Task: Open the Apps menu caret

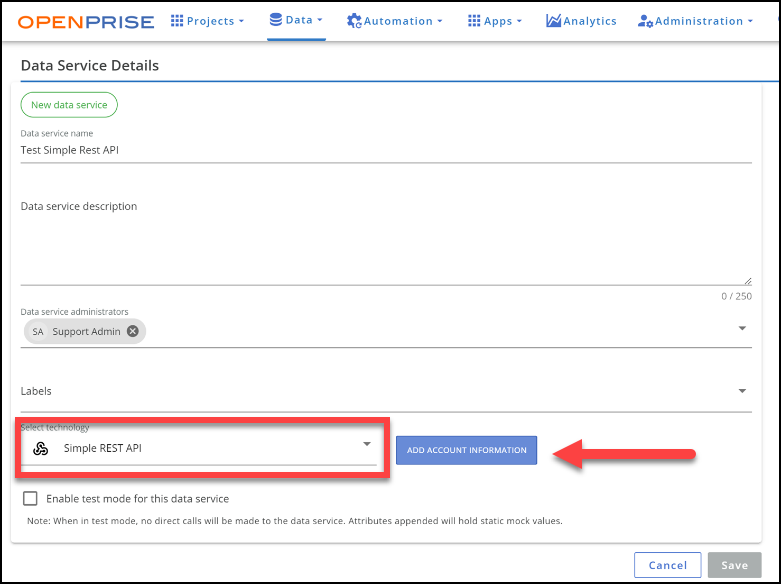Action: tap(519, 21)
